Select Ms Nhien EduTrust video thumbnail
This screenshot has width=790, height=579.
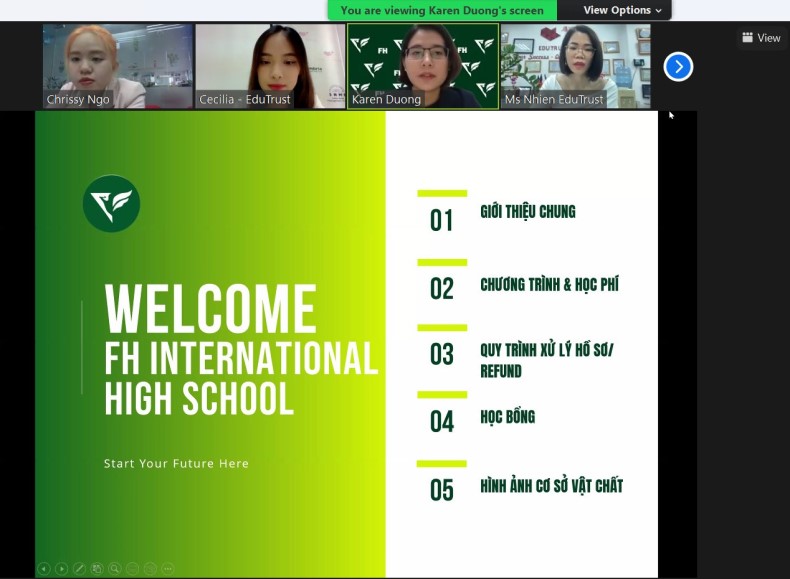[x=575, y=66]
